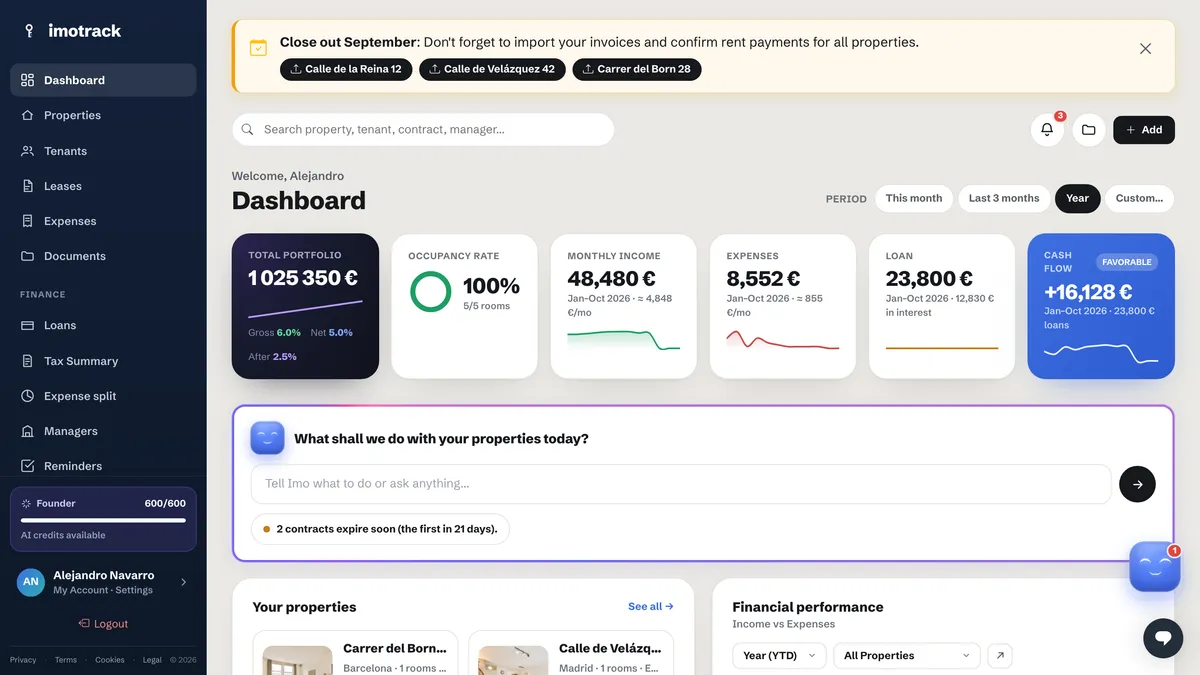Image resolution: width=1200 pixels, height=675 pixels.
Task: Click the Expense split pie icon
Action: click(27, 396)
